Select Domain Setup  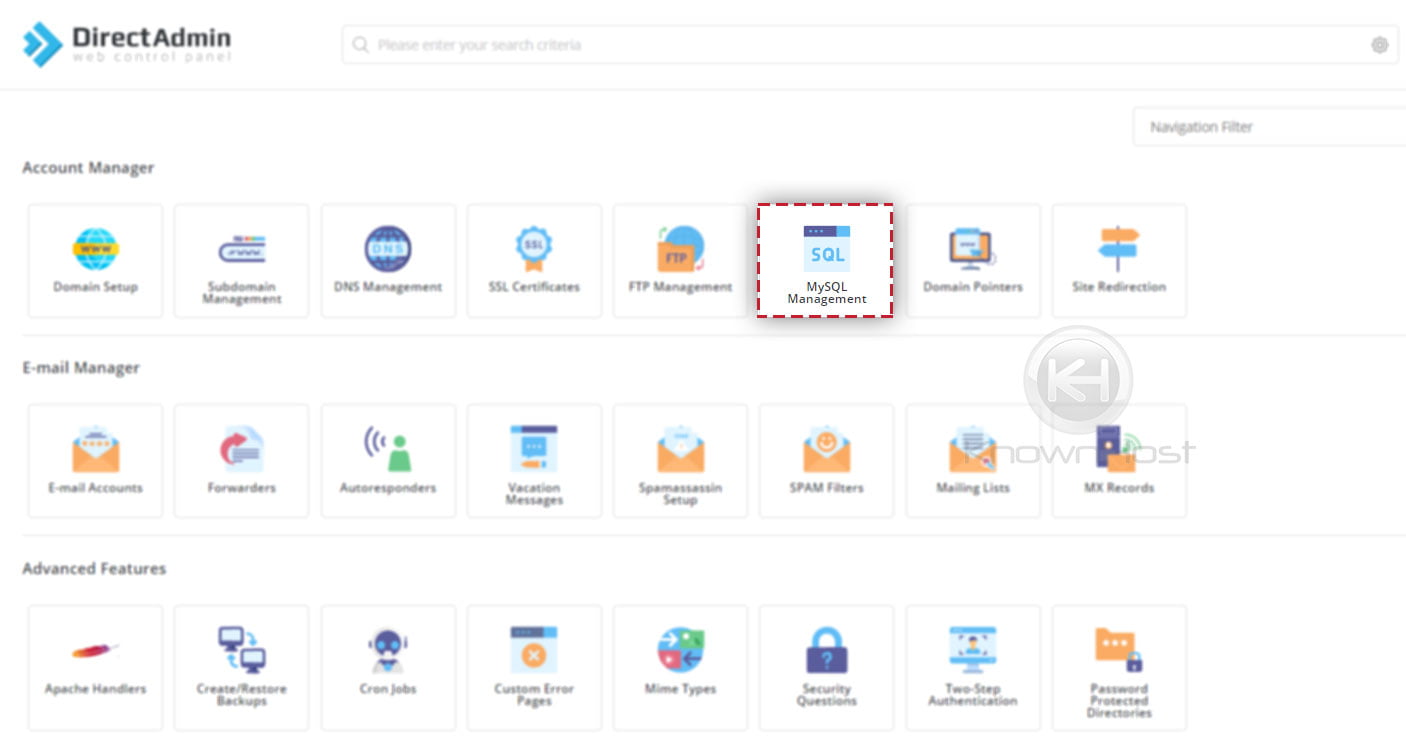point(95,260)
